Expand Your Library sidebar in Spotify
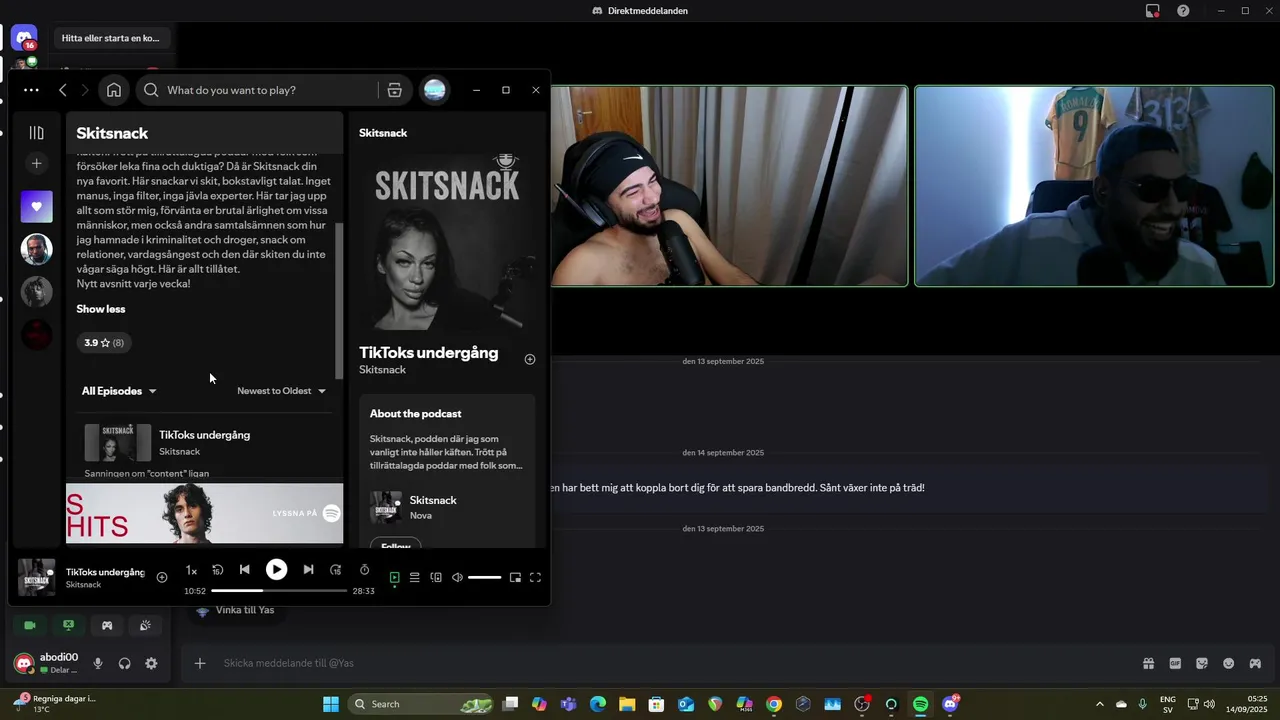Viewport: 1280px width, 720px height. pos(37,133)
